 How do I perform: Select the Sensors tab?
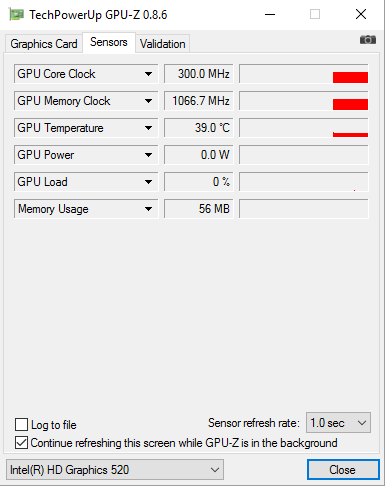(109, 42)
